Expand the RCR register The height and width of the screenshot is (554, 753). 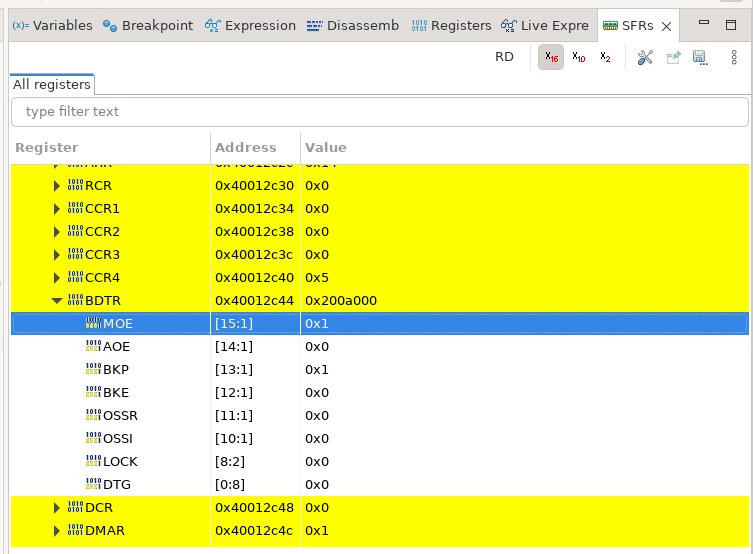[57, 186]
